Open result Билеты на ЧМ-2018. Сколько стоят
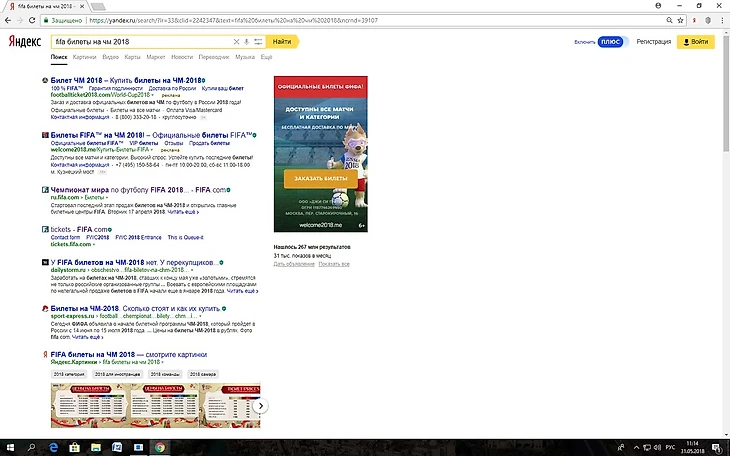Image resolution: width=730 pixels, height=456 pixels. (135, 308)
